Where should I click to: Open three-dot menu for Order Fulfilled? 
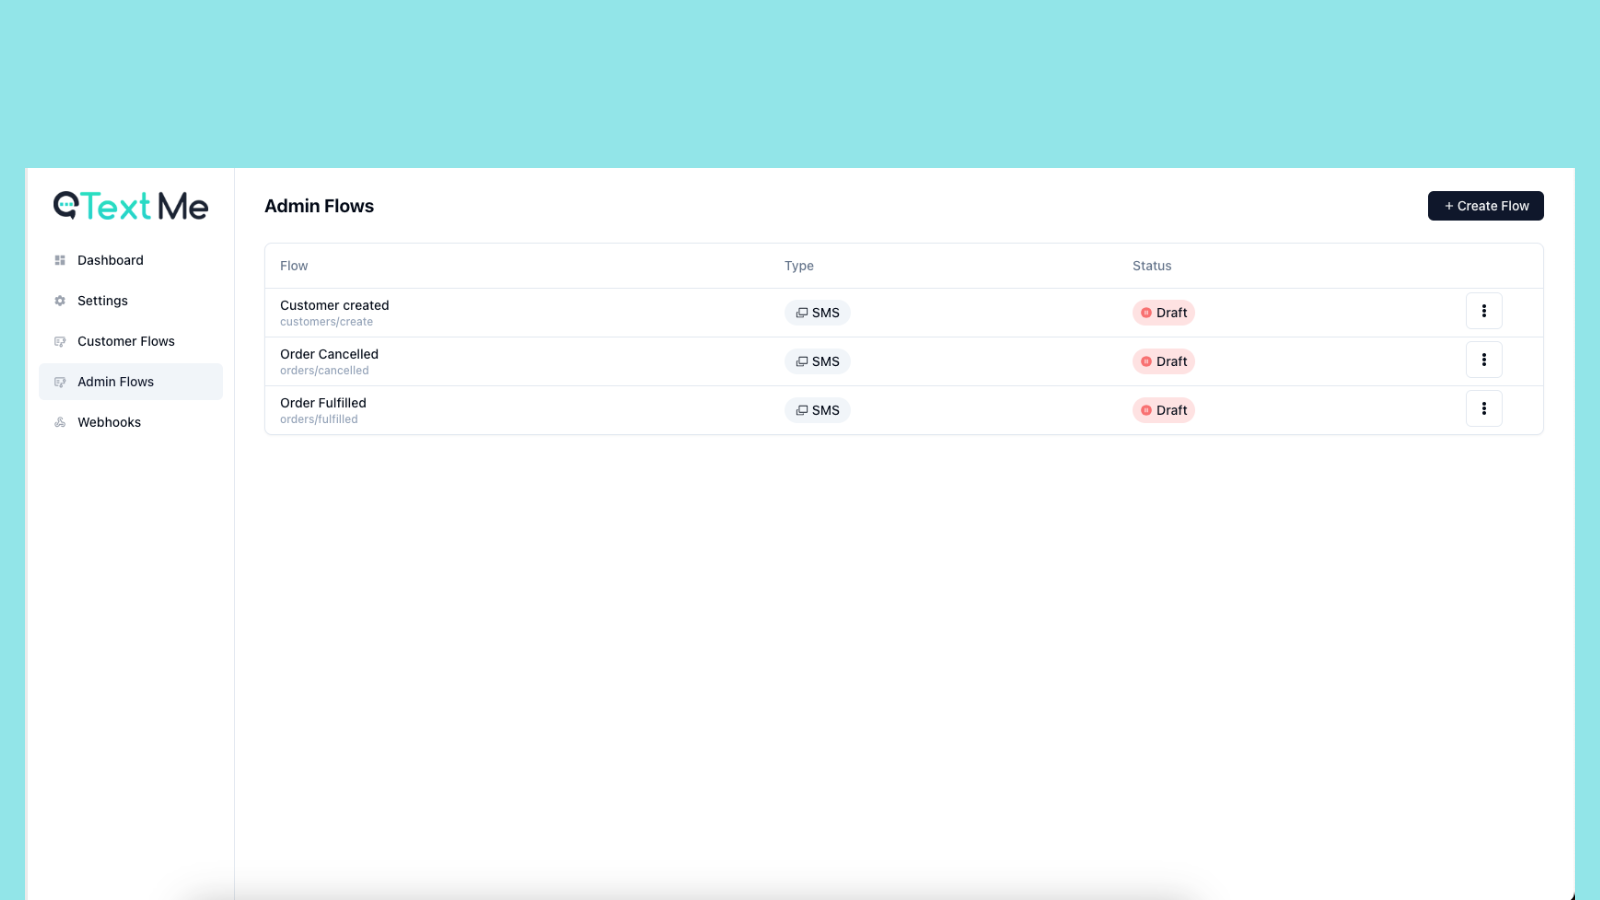click(1484, 408)
